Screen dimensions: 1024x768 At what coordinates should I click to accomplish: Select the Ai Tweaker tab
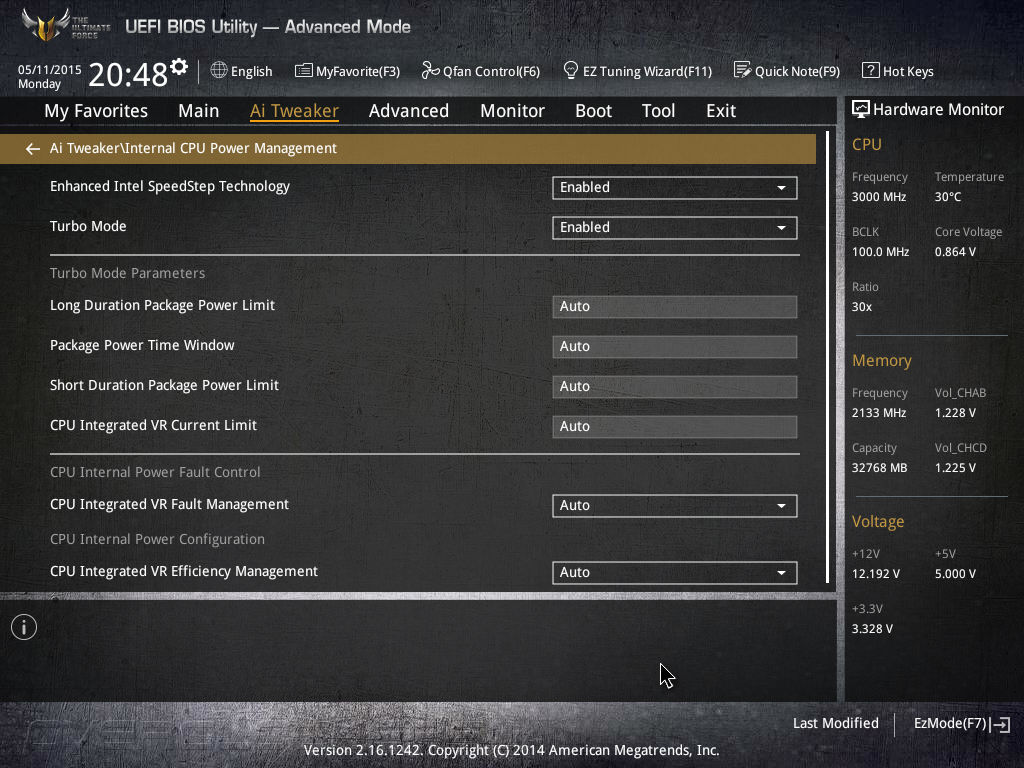294,111
